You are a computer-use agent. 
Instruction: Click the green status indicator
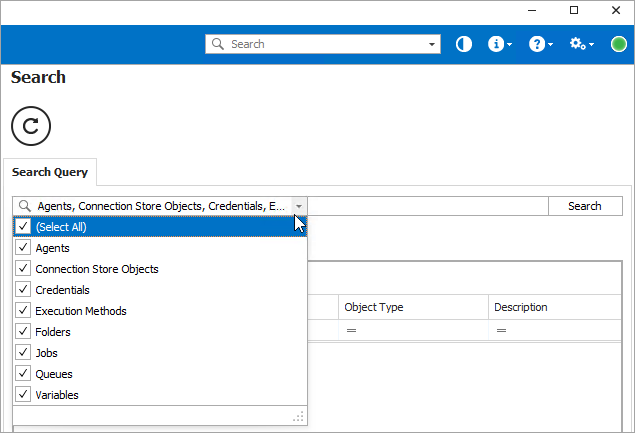pos(619,44)
